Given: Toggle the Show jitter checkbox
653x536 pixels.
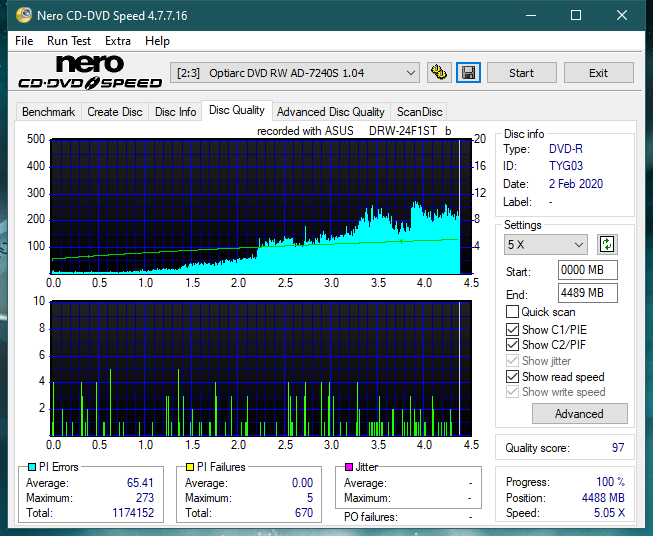Looking at the screenshot, I should click(x=512, y=361).
